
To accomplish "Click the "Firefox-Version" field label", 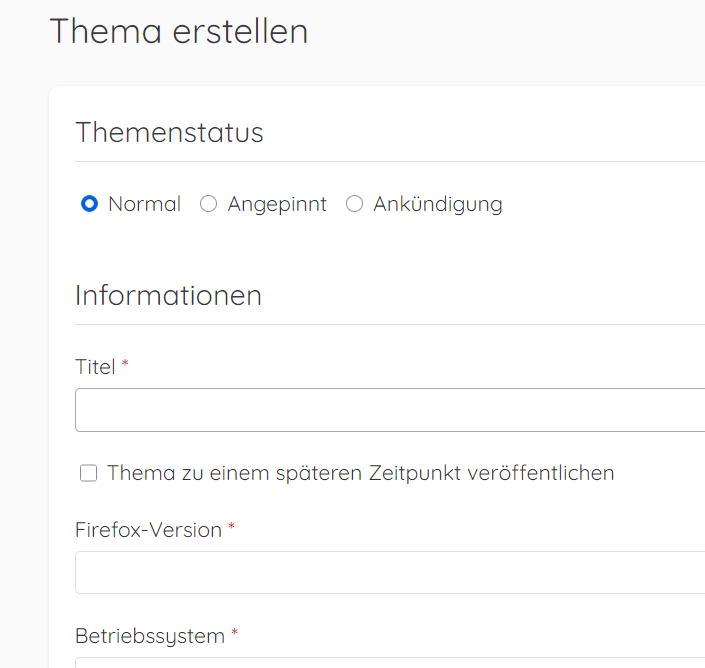I will point(148,530).
